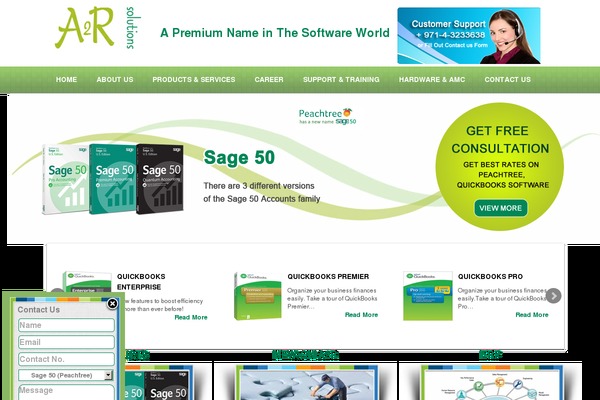Open the QuickBooks Enterprise title
600x400 pixels.
(x=141, y=282)
